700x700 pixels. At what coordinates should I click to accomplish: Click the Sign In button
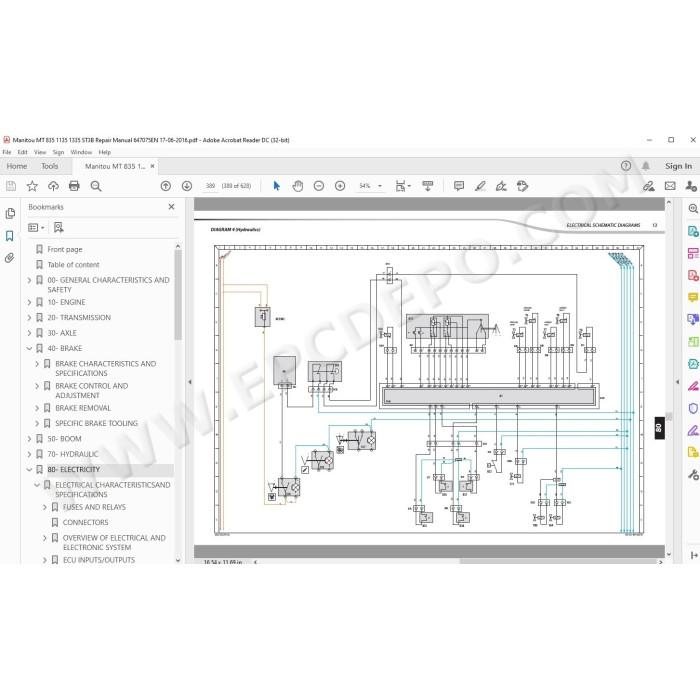(x=678, y=166)
